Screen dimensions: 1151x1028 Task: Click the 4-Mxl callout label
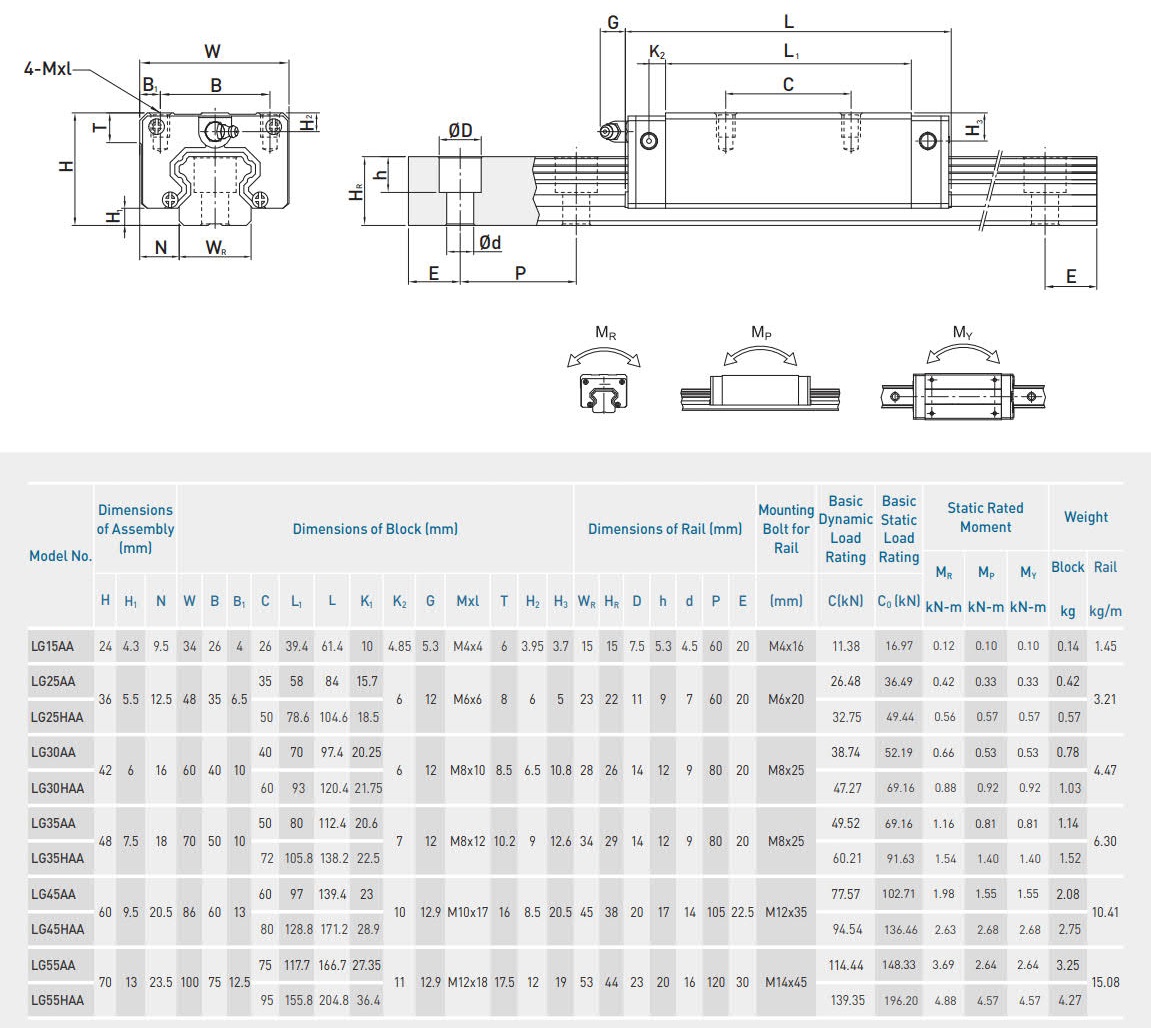point(49,70)
